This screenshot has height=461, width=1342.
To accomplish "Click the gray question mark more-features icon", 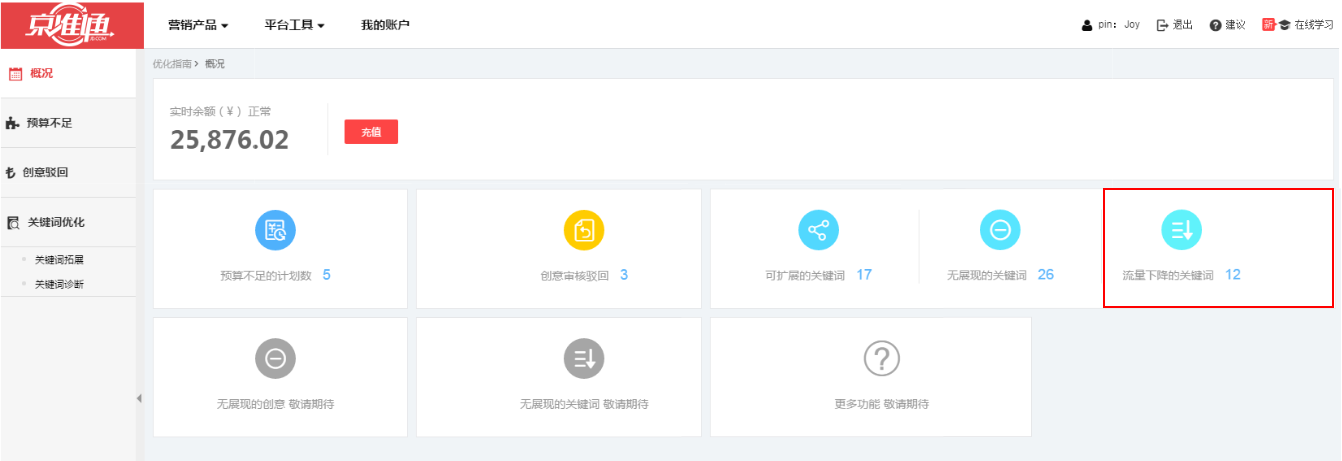I will click(881, 358).
